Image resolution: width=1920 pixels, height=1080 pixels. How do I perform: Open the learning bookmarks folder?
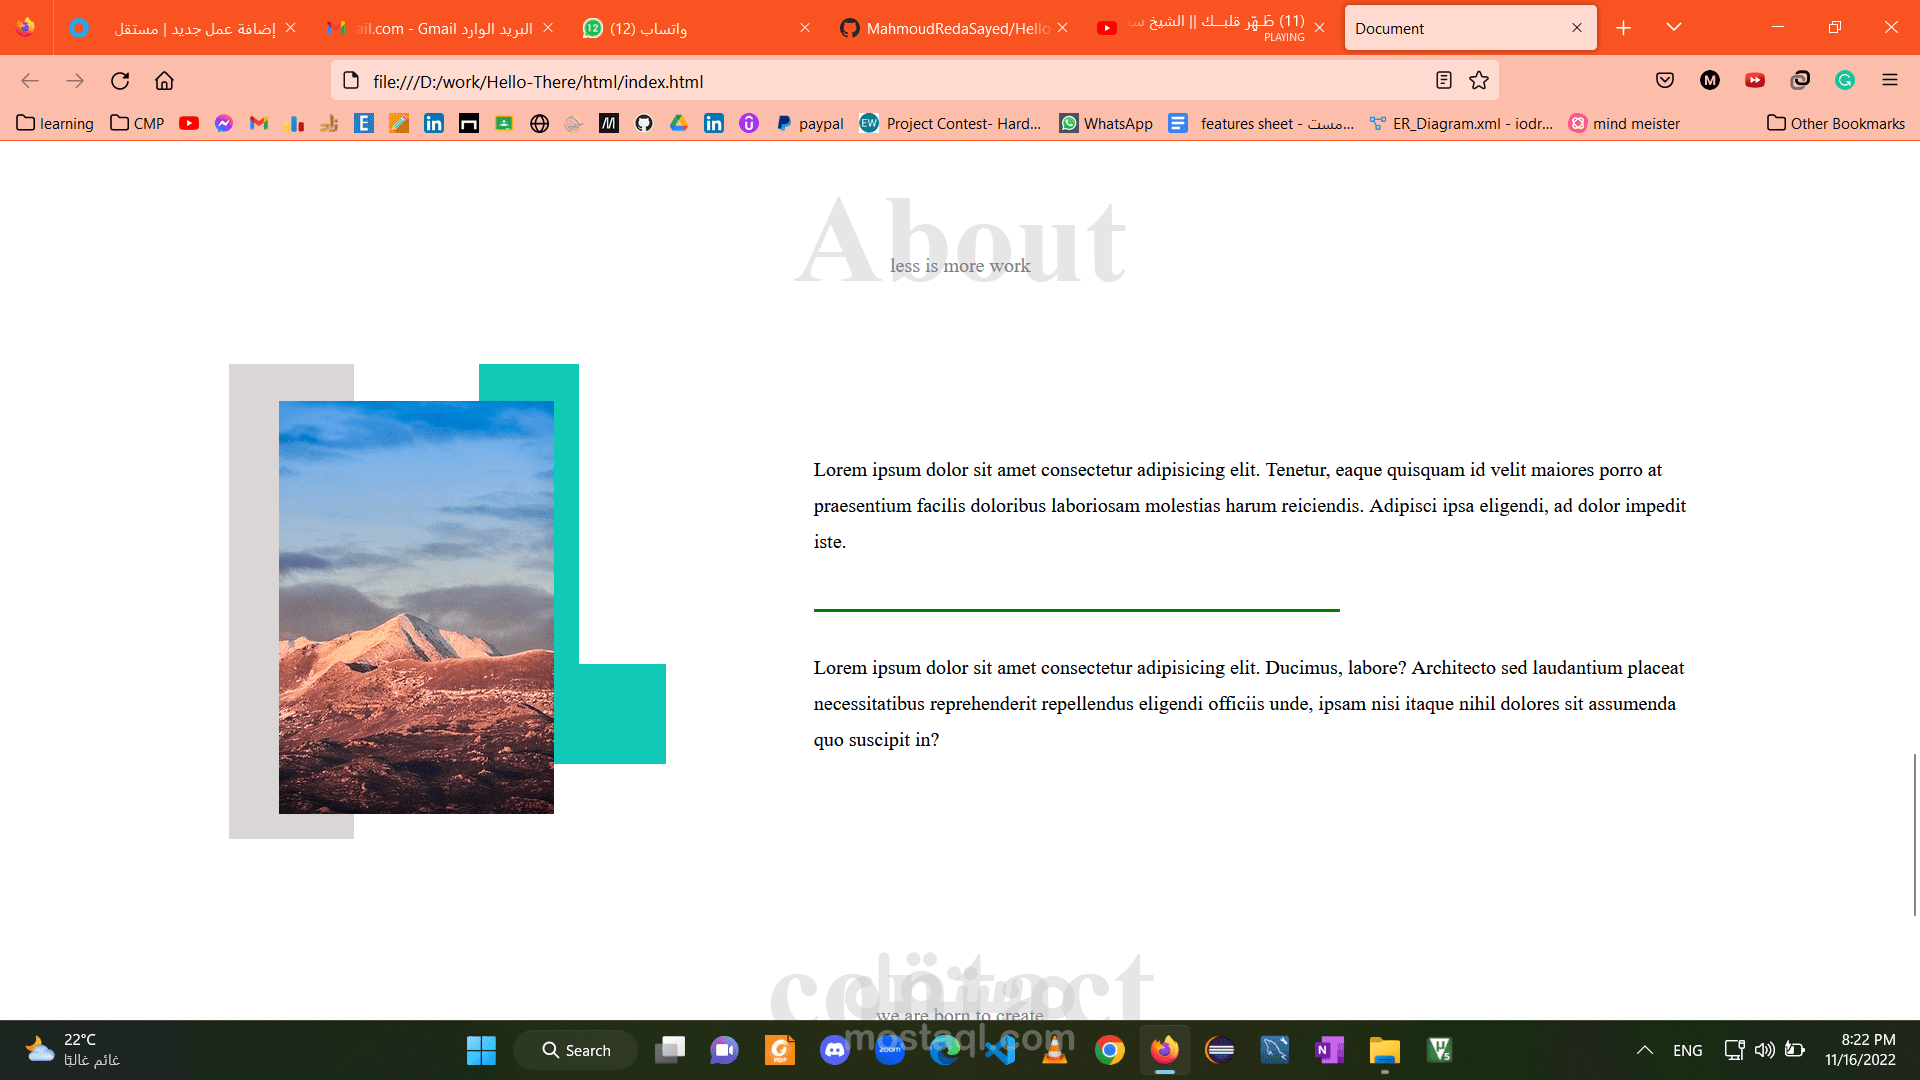[55, 123]
